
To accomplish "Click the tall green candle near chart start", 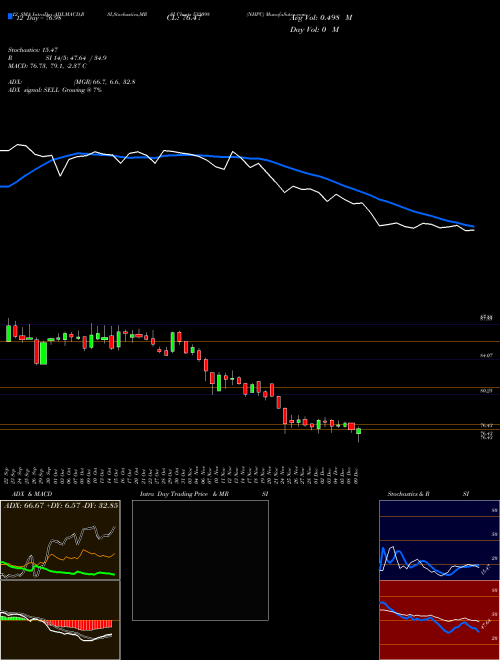I will 43,353.
